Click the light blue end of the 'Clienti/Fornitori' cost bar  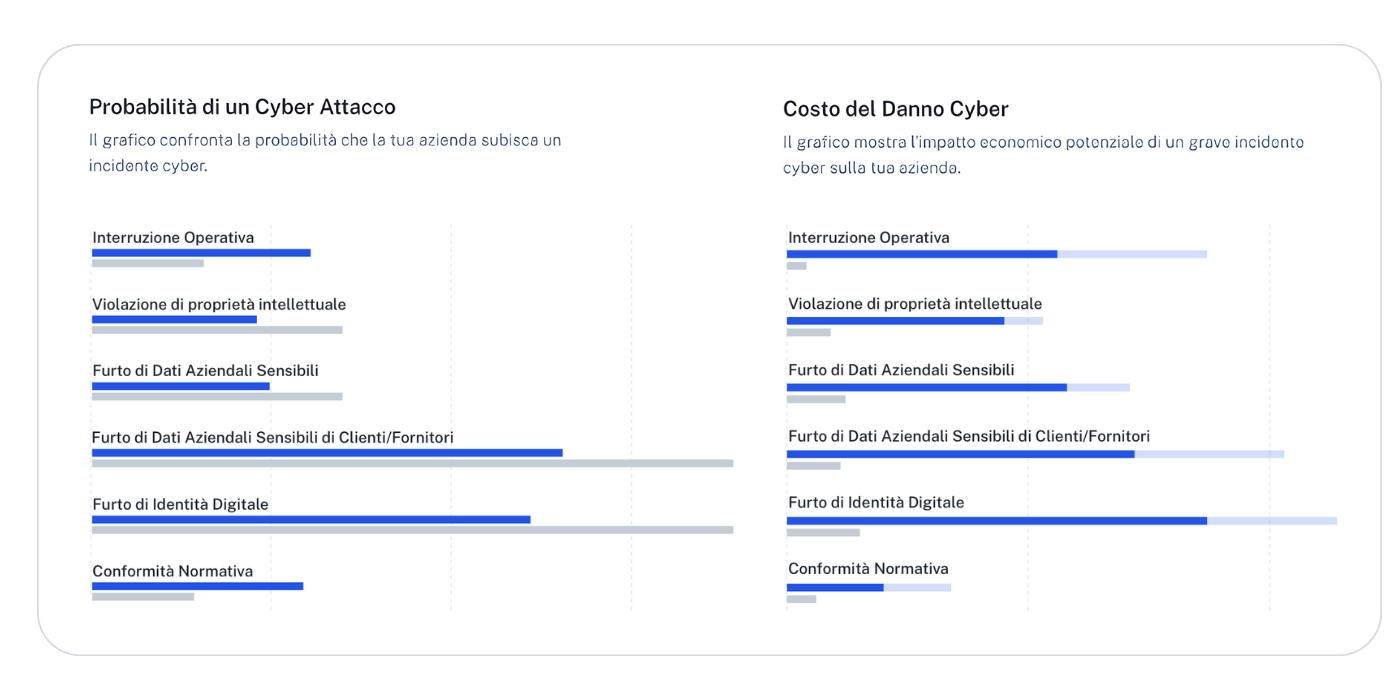(x=1209, y=454)
